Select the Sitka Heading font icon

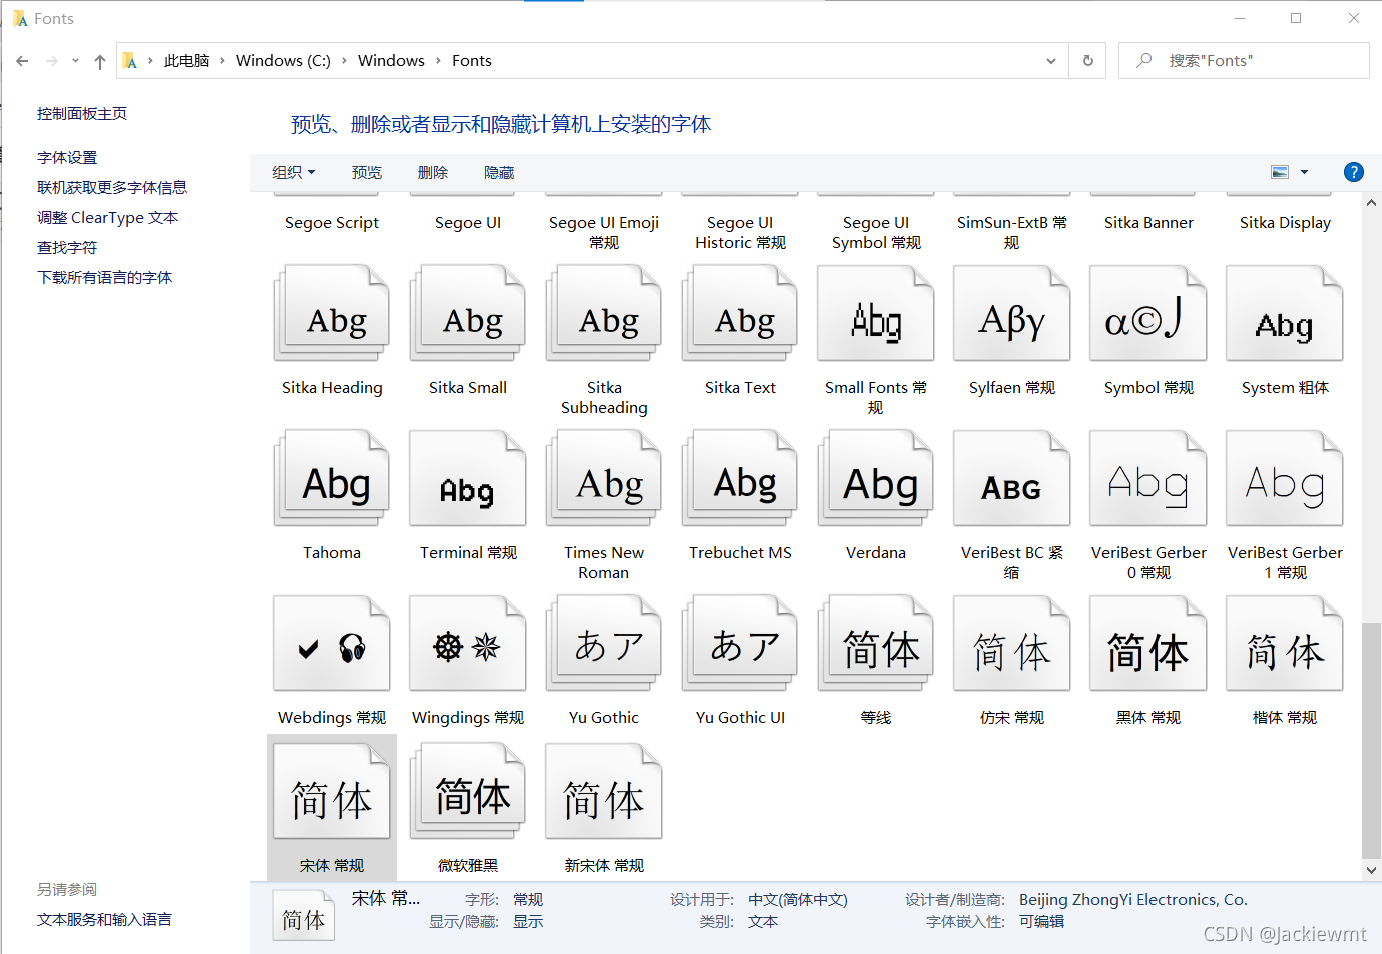tap(332, 313)
